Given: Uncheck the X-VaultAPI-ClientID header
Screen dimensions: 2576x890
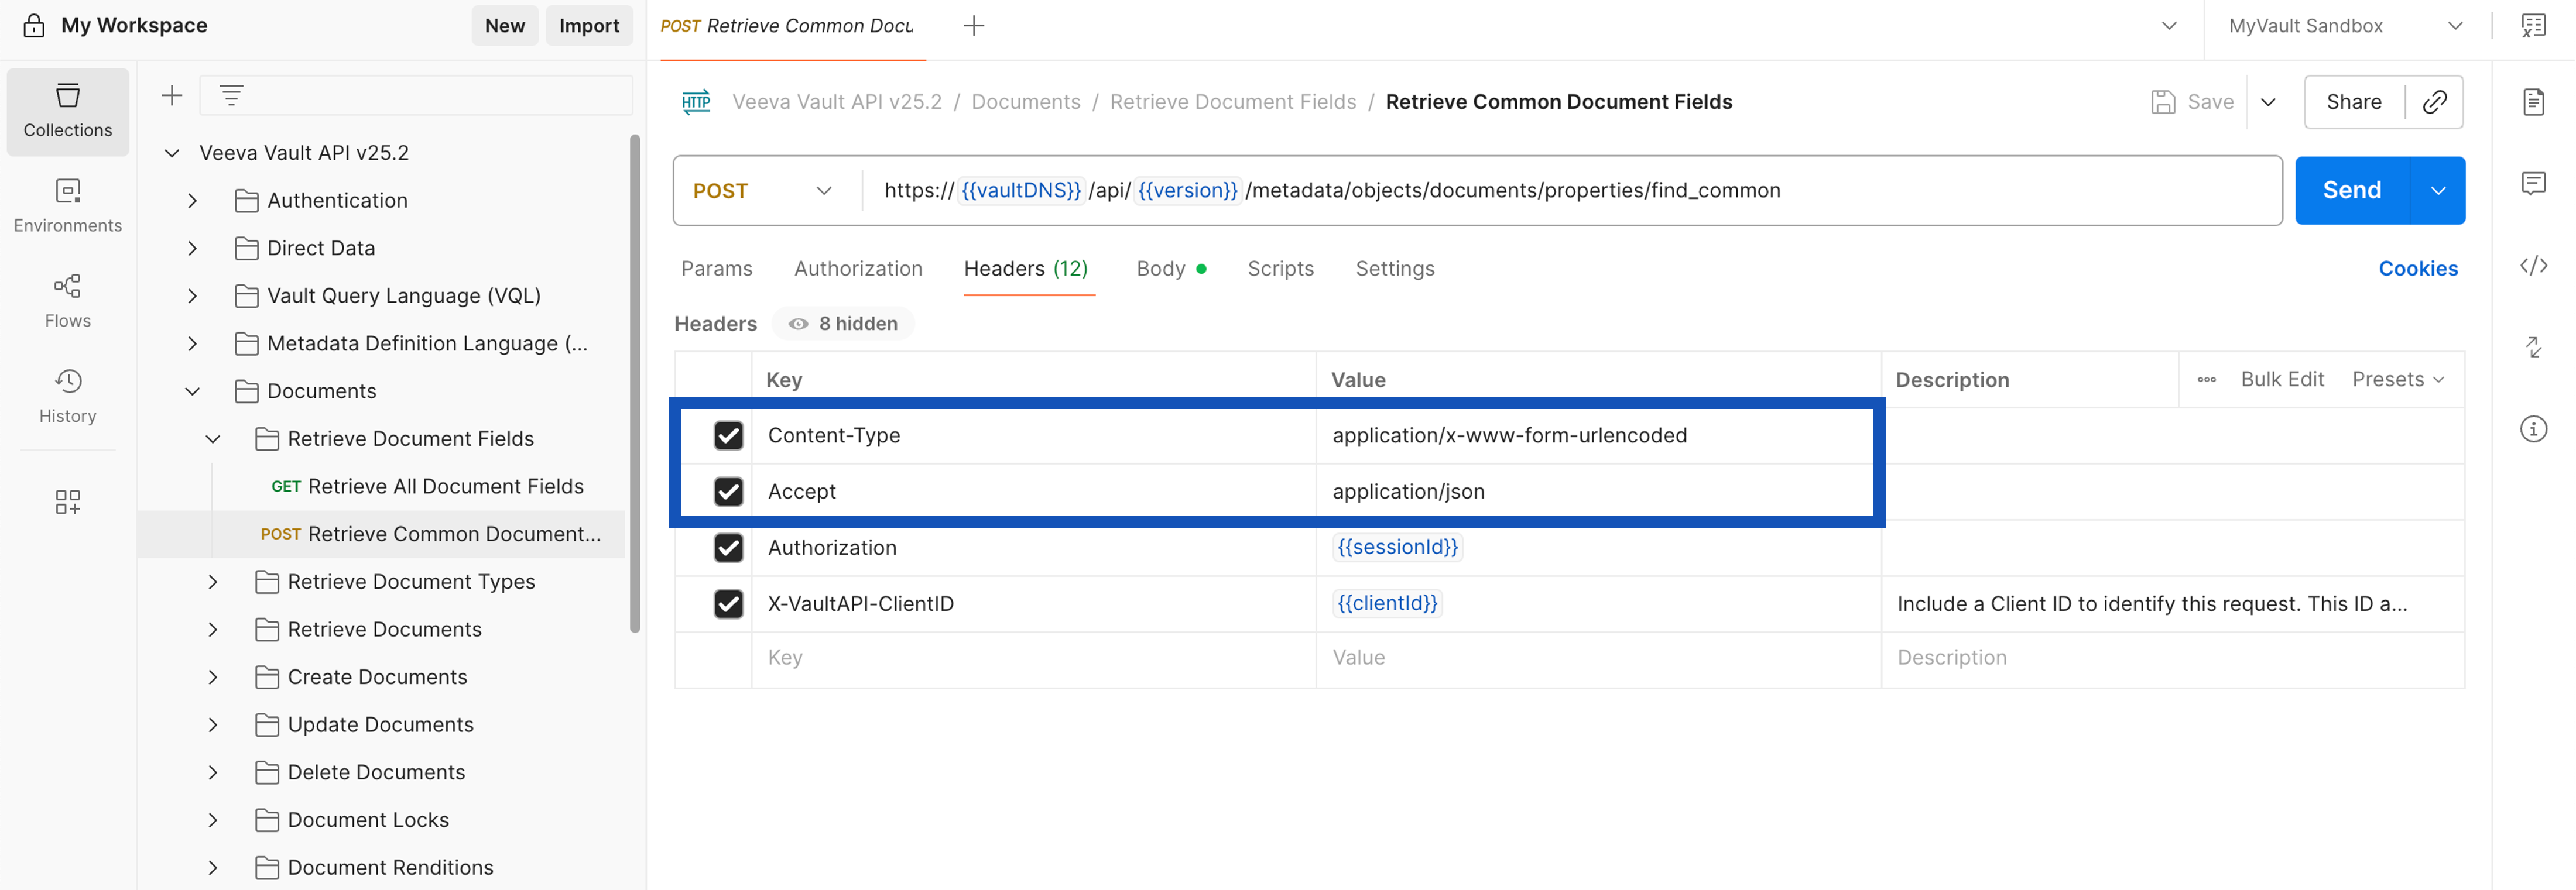Looking at the screenshot, I should pos(728,604).
